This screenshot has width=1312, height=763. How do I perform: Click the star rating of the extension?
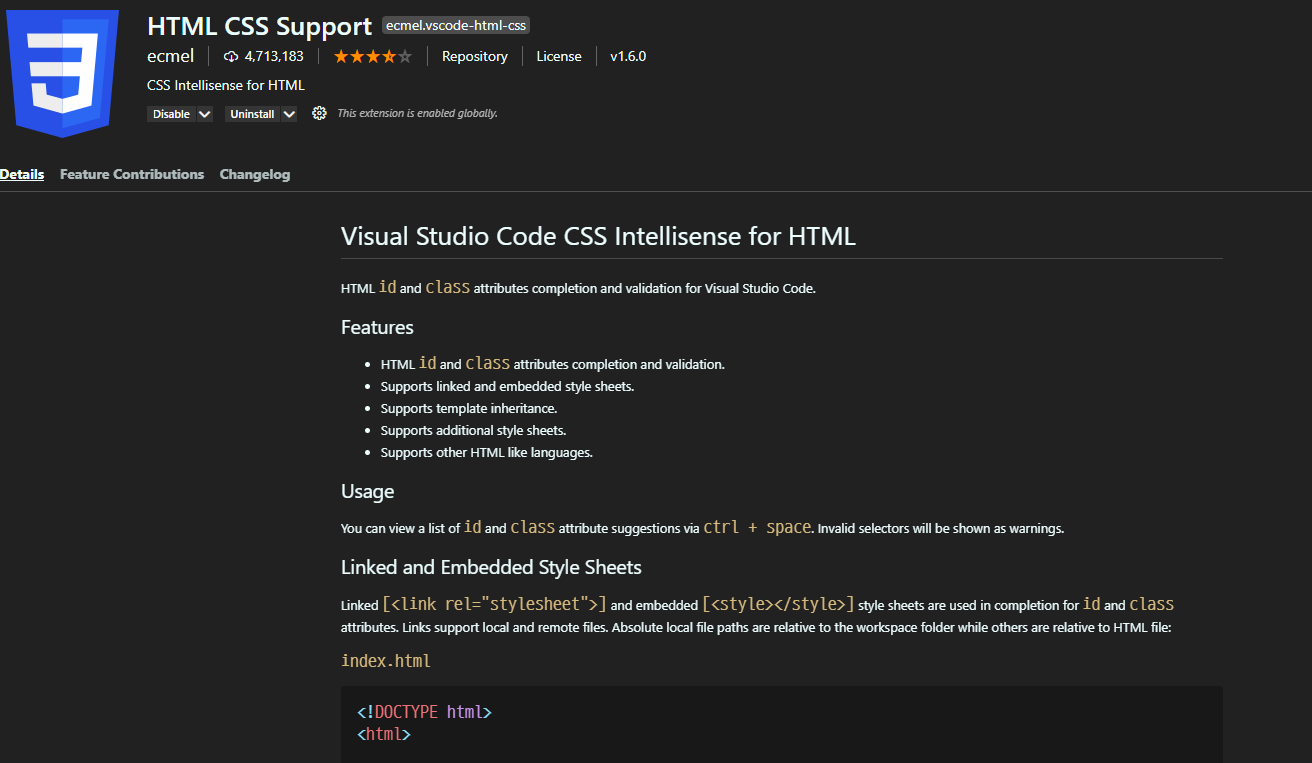(372, 56)
